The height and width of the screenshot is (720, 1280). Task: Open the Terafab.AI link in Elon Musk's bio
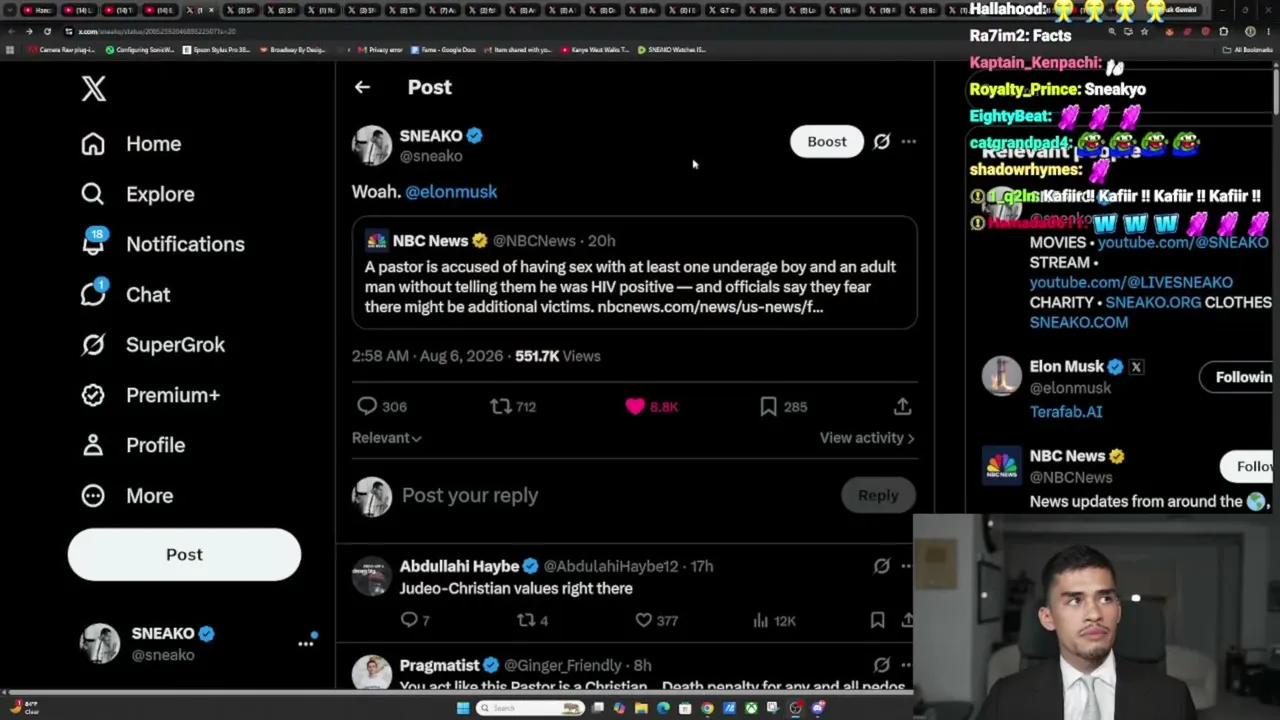[x=1066, y=412]
